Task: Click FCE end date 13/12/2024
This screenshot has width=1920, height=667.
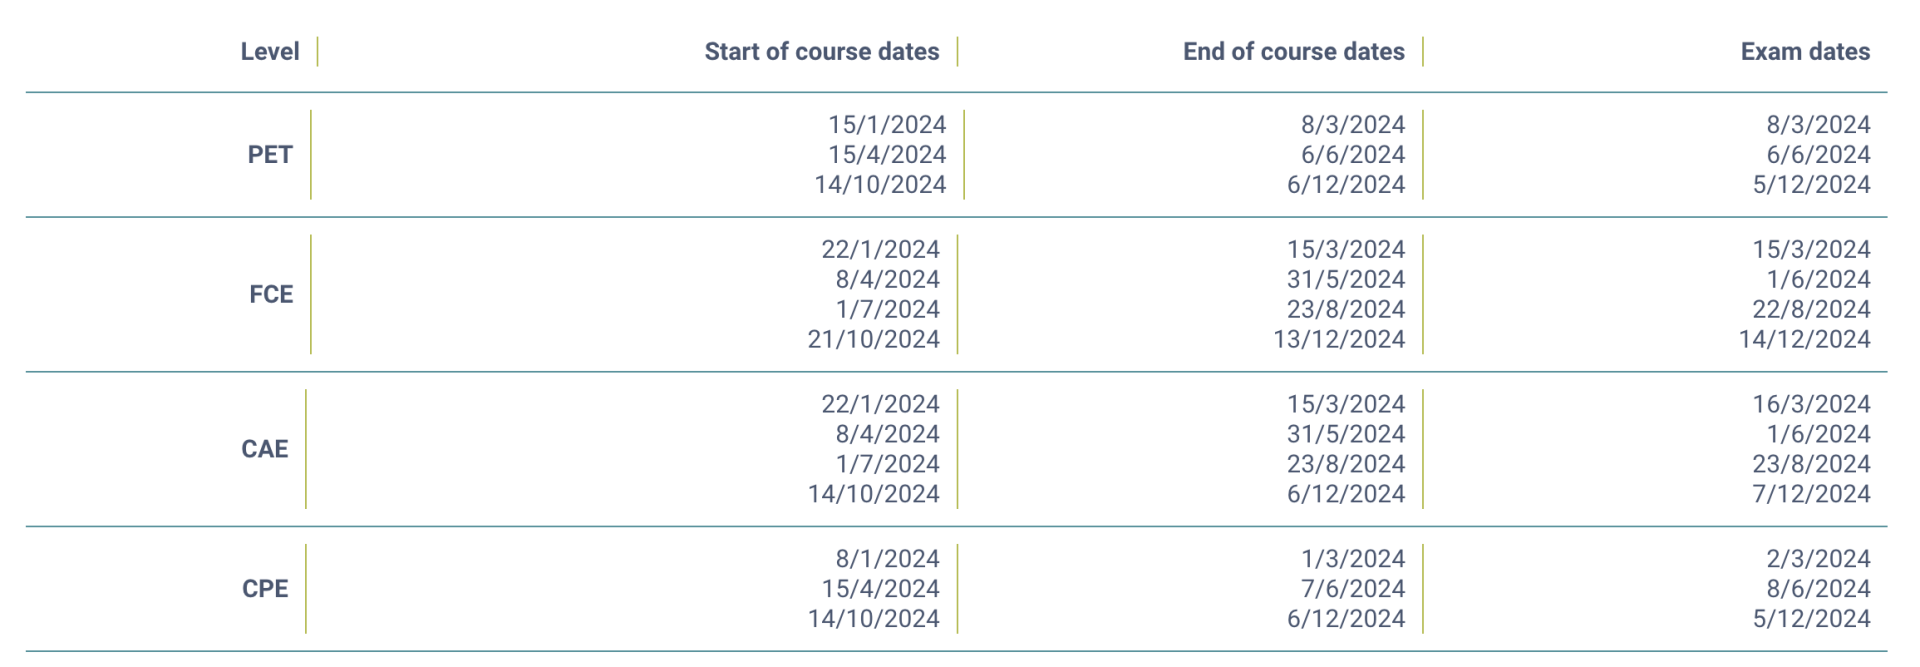Action: coord(1339,340)
